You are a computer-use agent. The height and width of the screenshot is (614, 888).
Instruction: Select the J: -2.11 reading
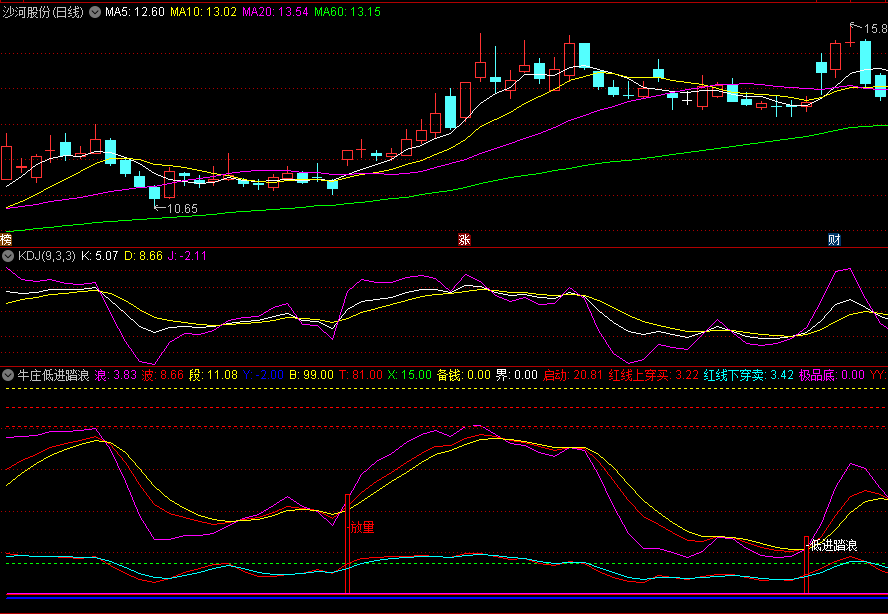187,256
